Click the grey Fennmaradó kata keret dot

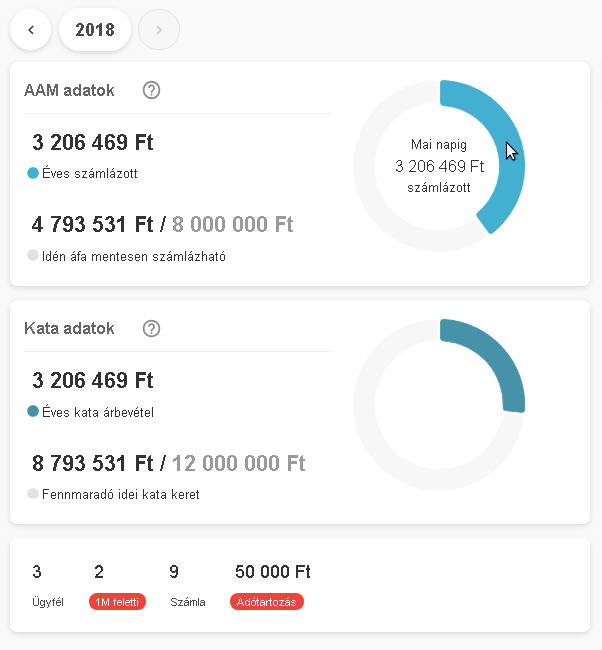click(x=33, y=494)
